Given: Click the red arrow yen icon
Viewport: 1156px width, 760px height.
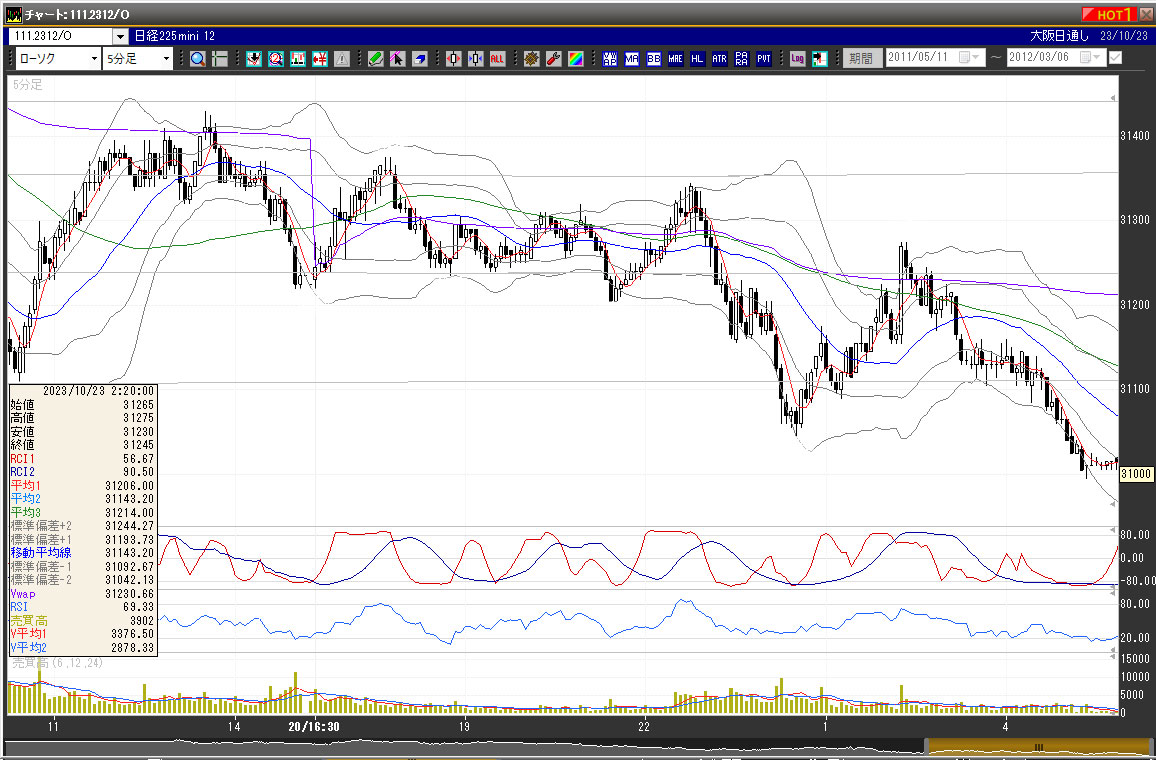Looking at the screenshot, I should point(319,59).
